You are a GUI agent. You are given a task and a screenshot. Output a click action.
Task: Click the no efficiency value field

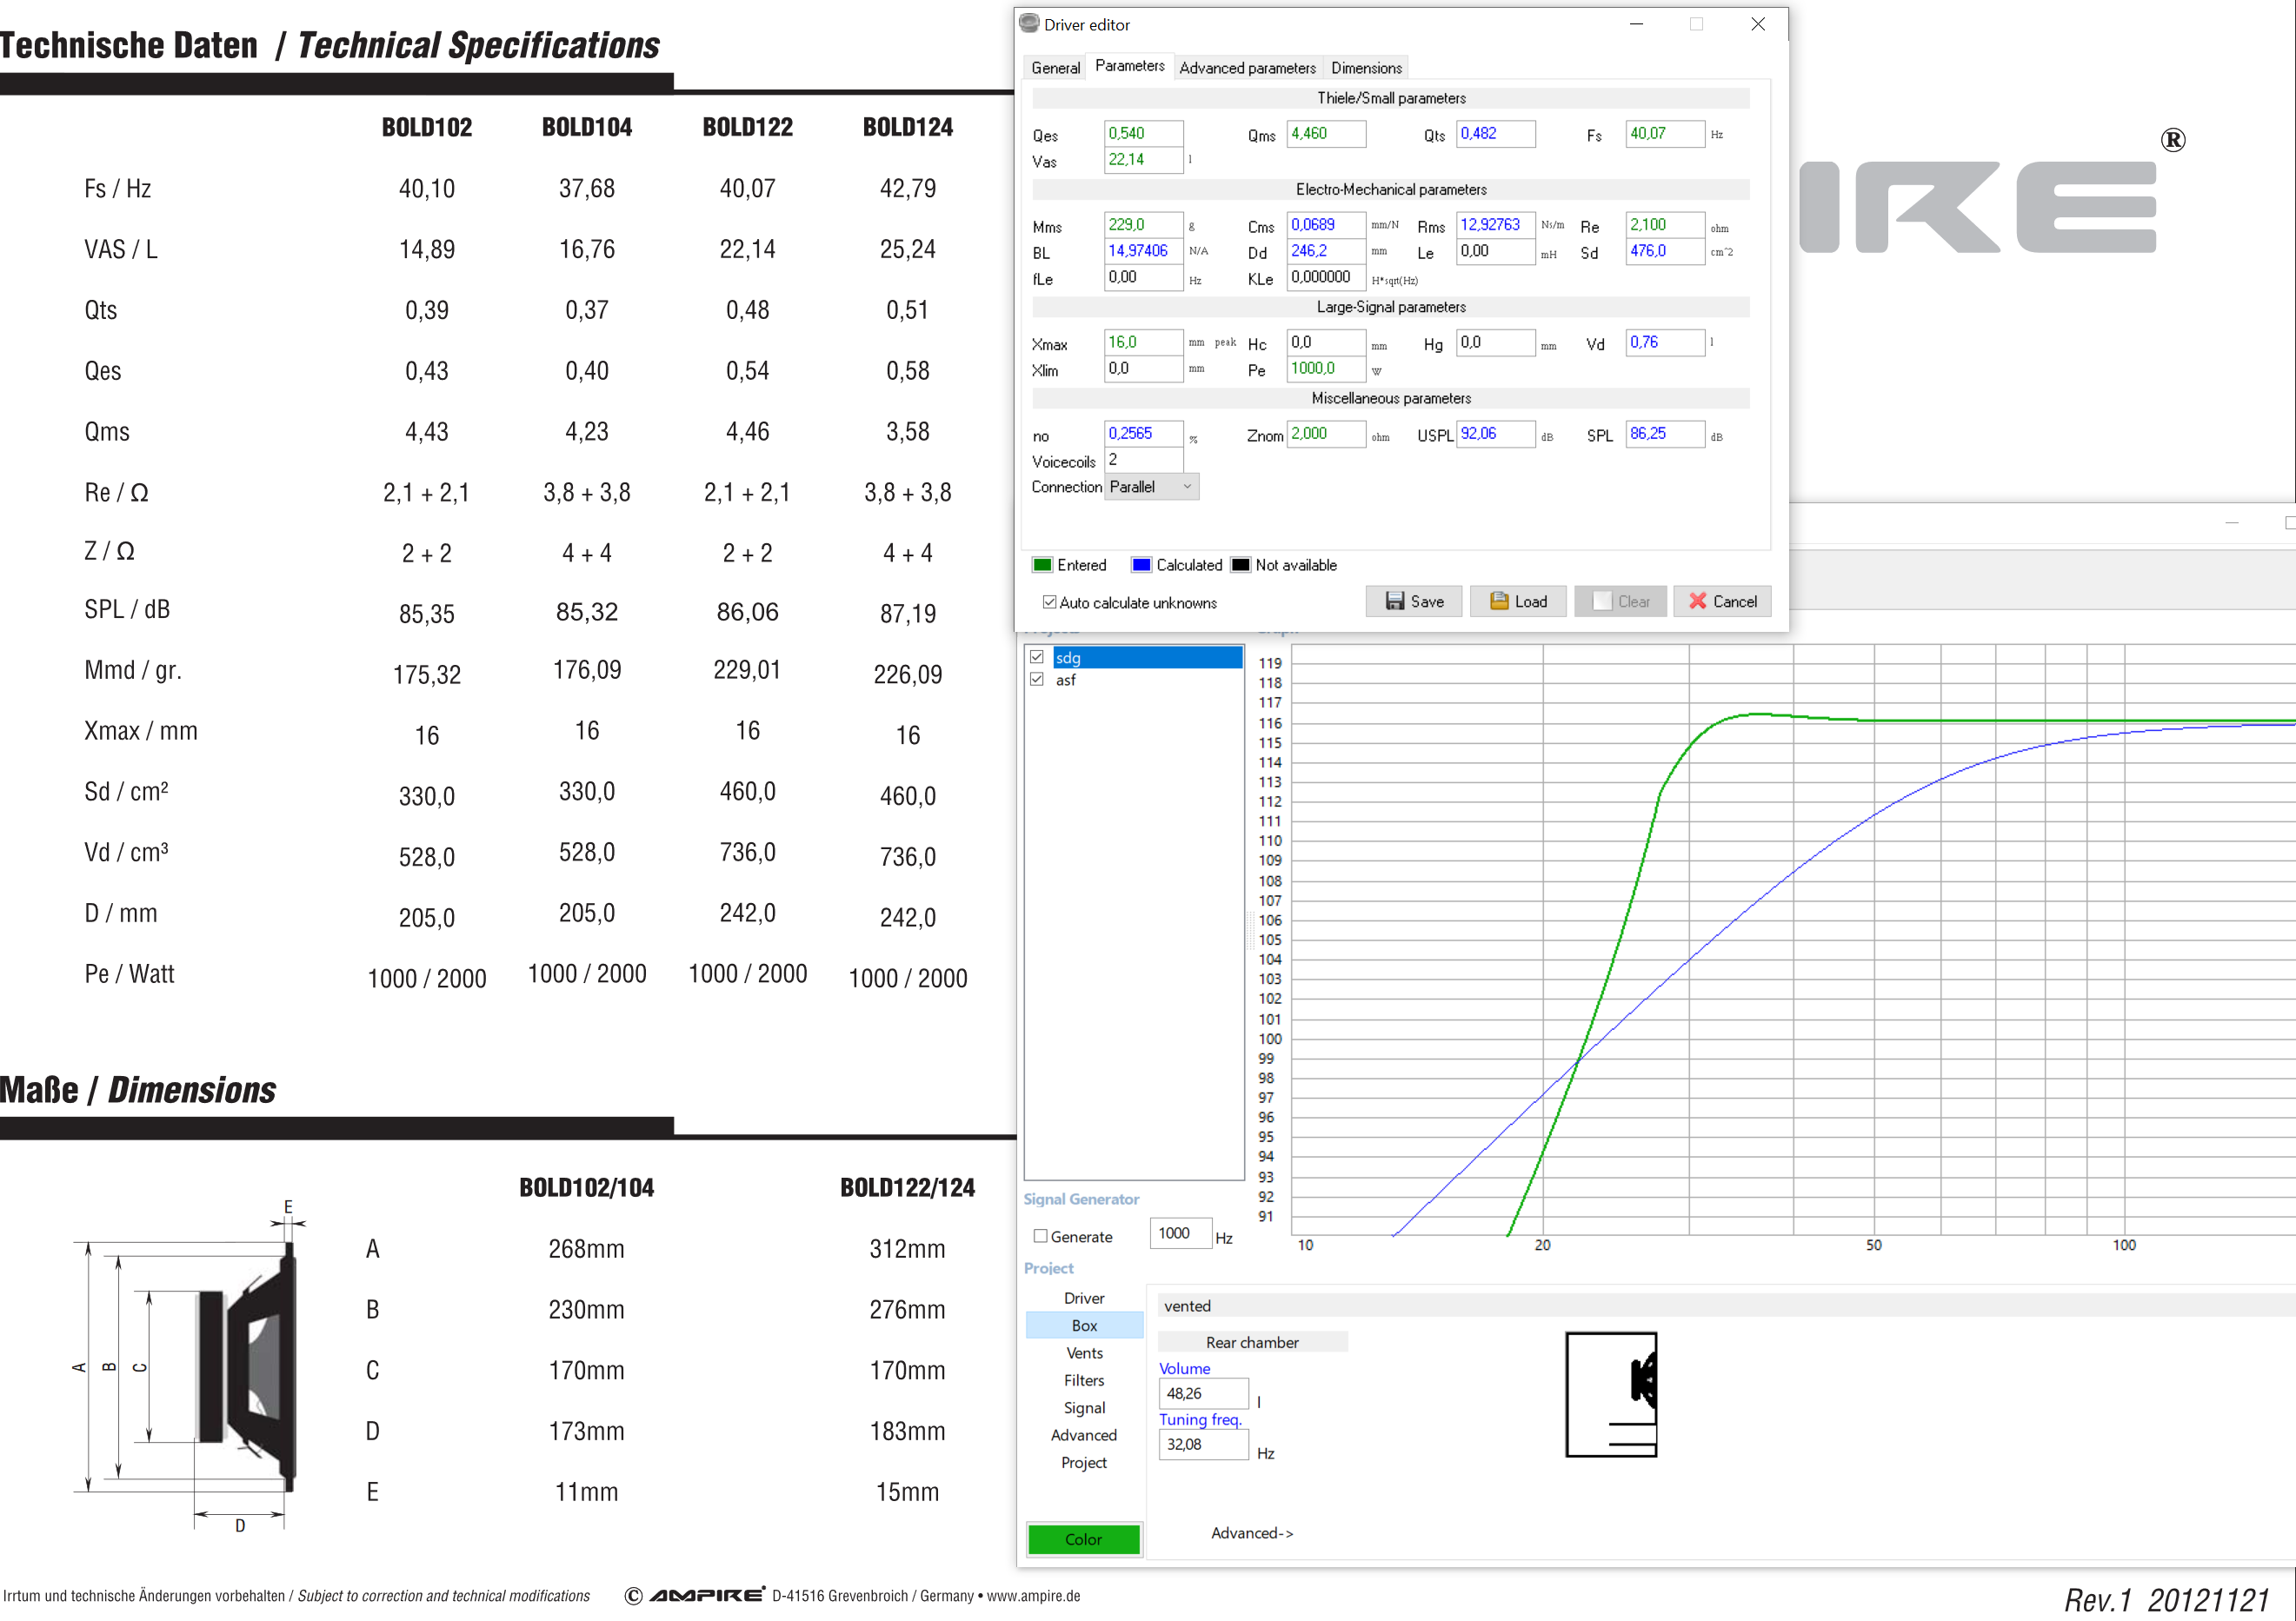[1143, 434]
